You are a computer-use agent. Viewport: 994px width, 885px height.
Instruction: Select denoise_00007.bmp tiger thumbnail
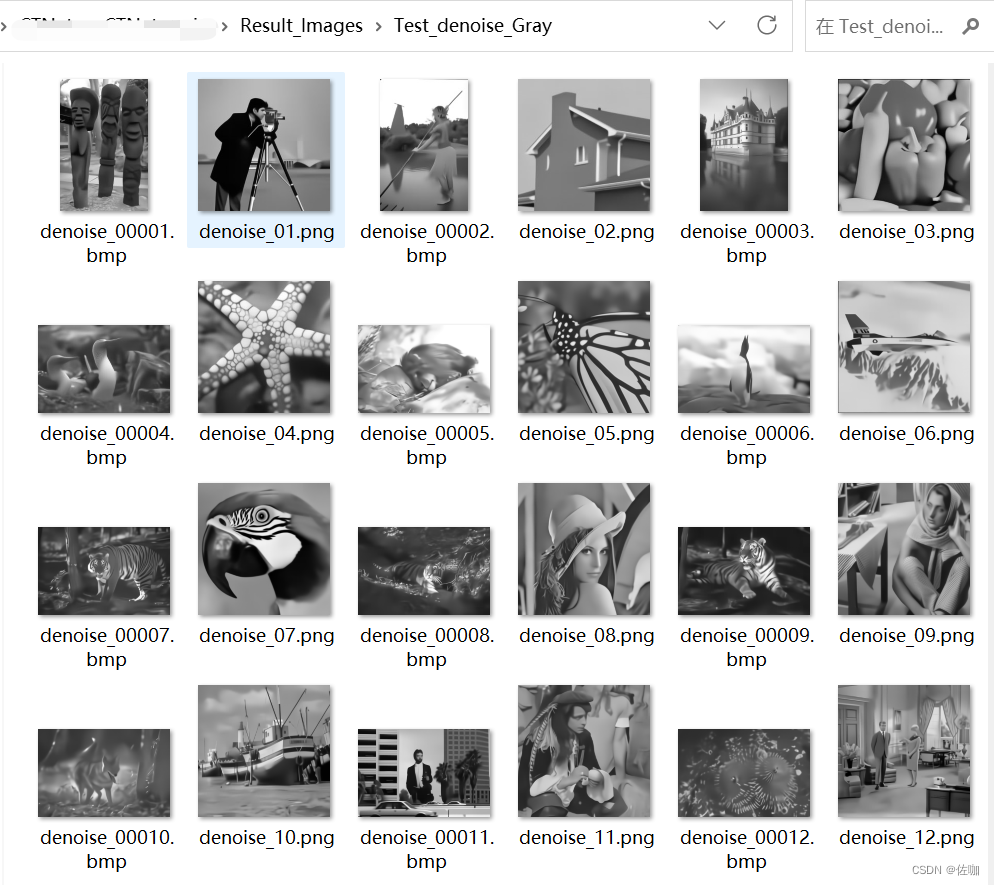coord(104,571)
